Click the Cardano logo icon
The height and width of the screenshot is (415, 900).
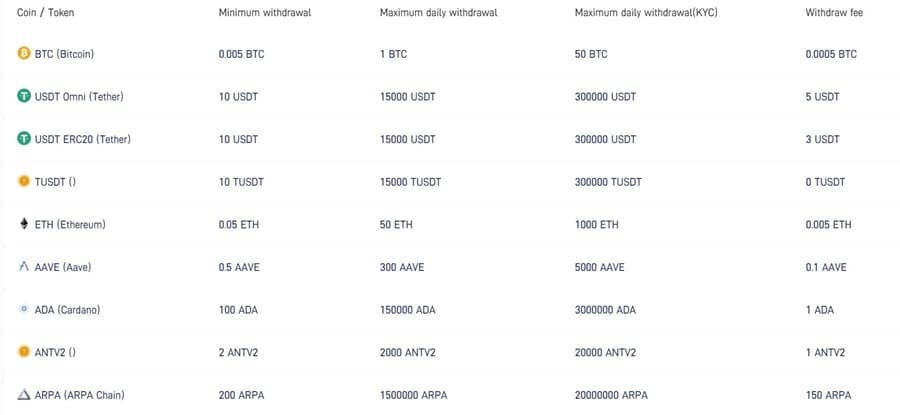click(24, 310)
